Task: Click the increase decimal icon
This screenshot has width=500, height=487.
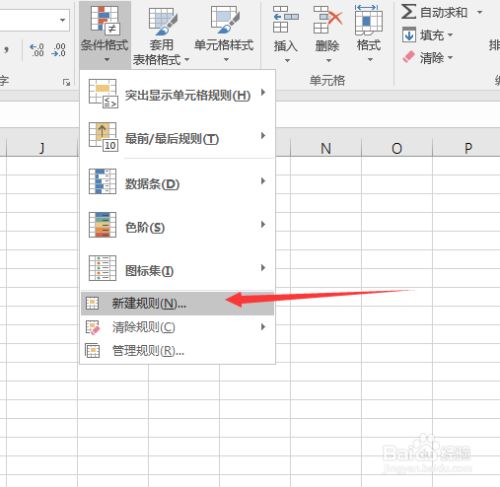Action: click(37, 50)
